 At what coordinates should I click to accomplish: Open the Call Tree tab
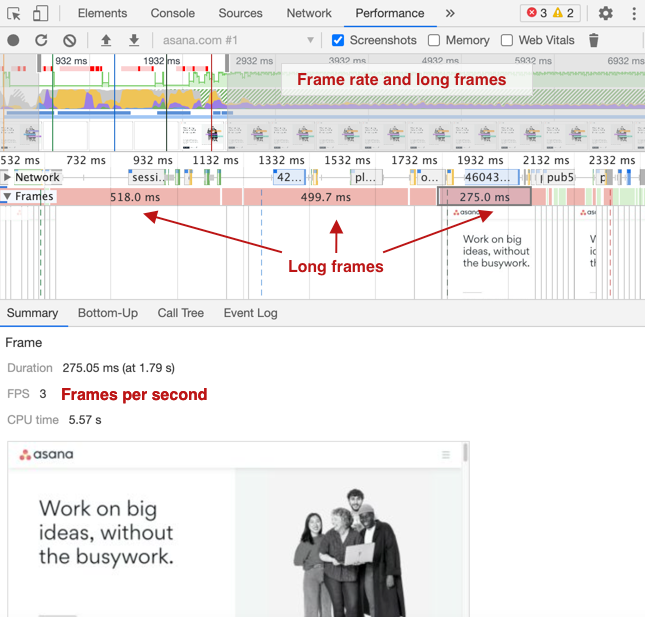[x=181, y=313]
